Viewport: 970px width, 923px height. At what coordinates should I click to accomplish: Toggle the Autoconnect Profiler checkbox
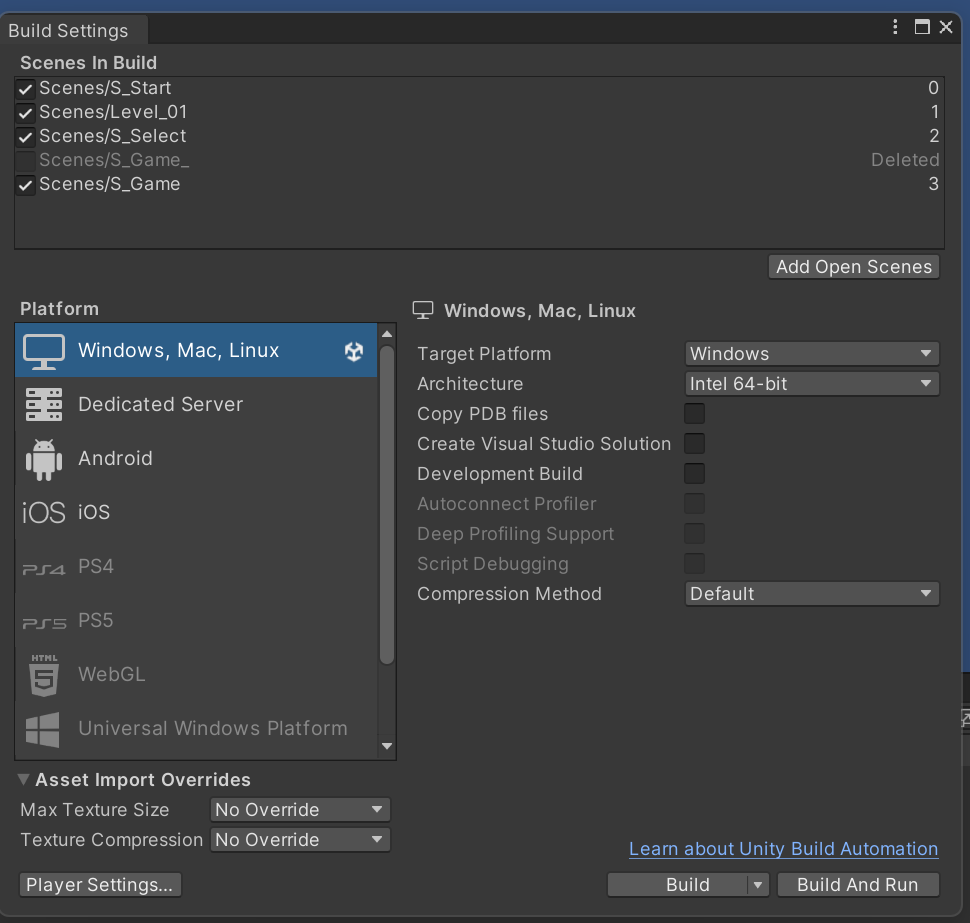pyautogui.click(x=694, y=504)
